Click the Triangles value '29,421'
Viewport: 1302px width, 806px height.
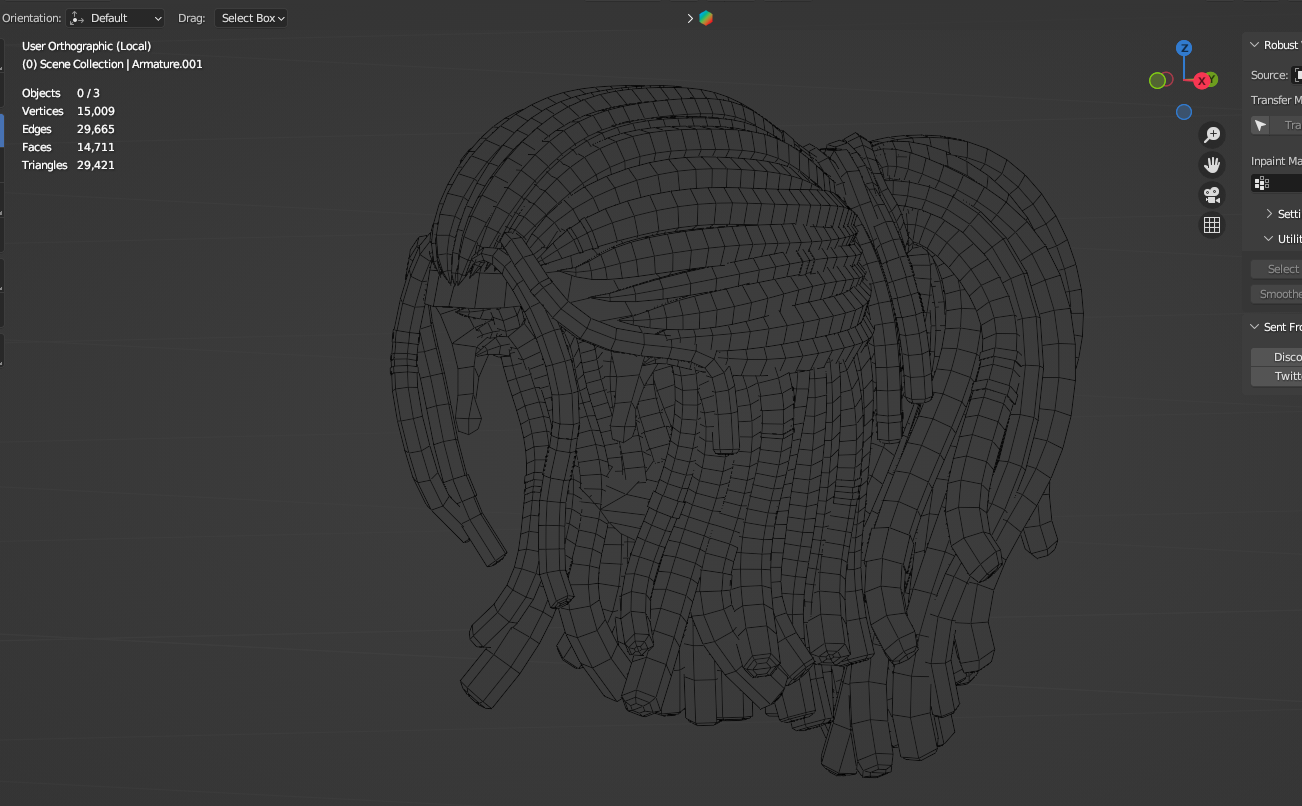(96, 165)
